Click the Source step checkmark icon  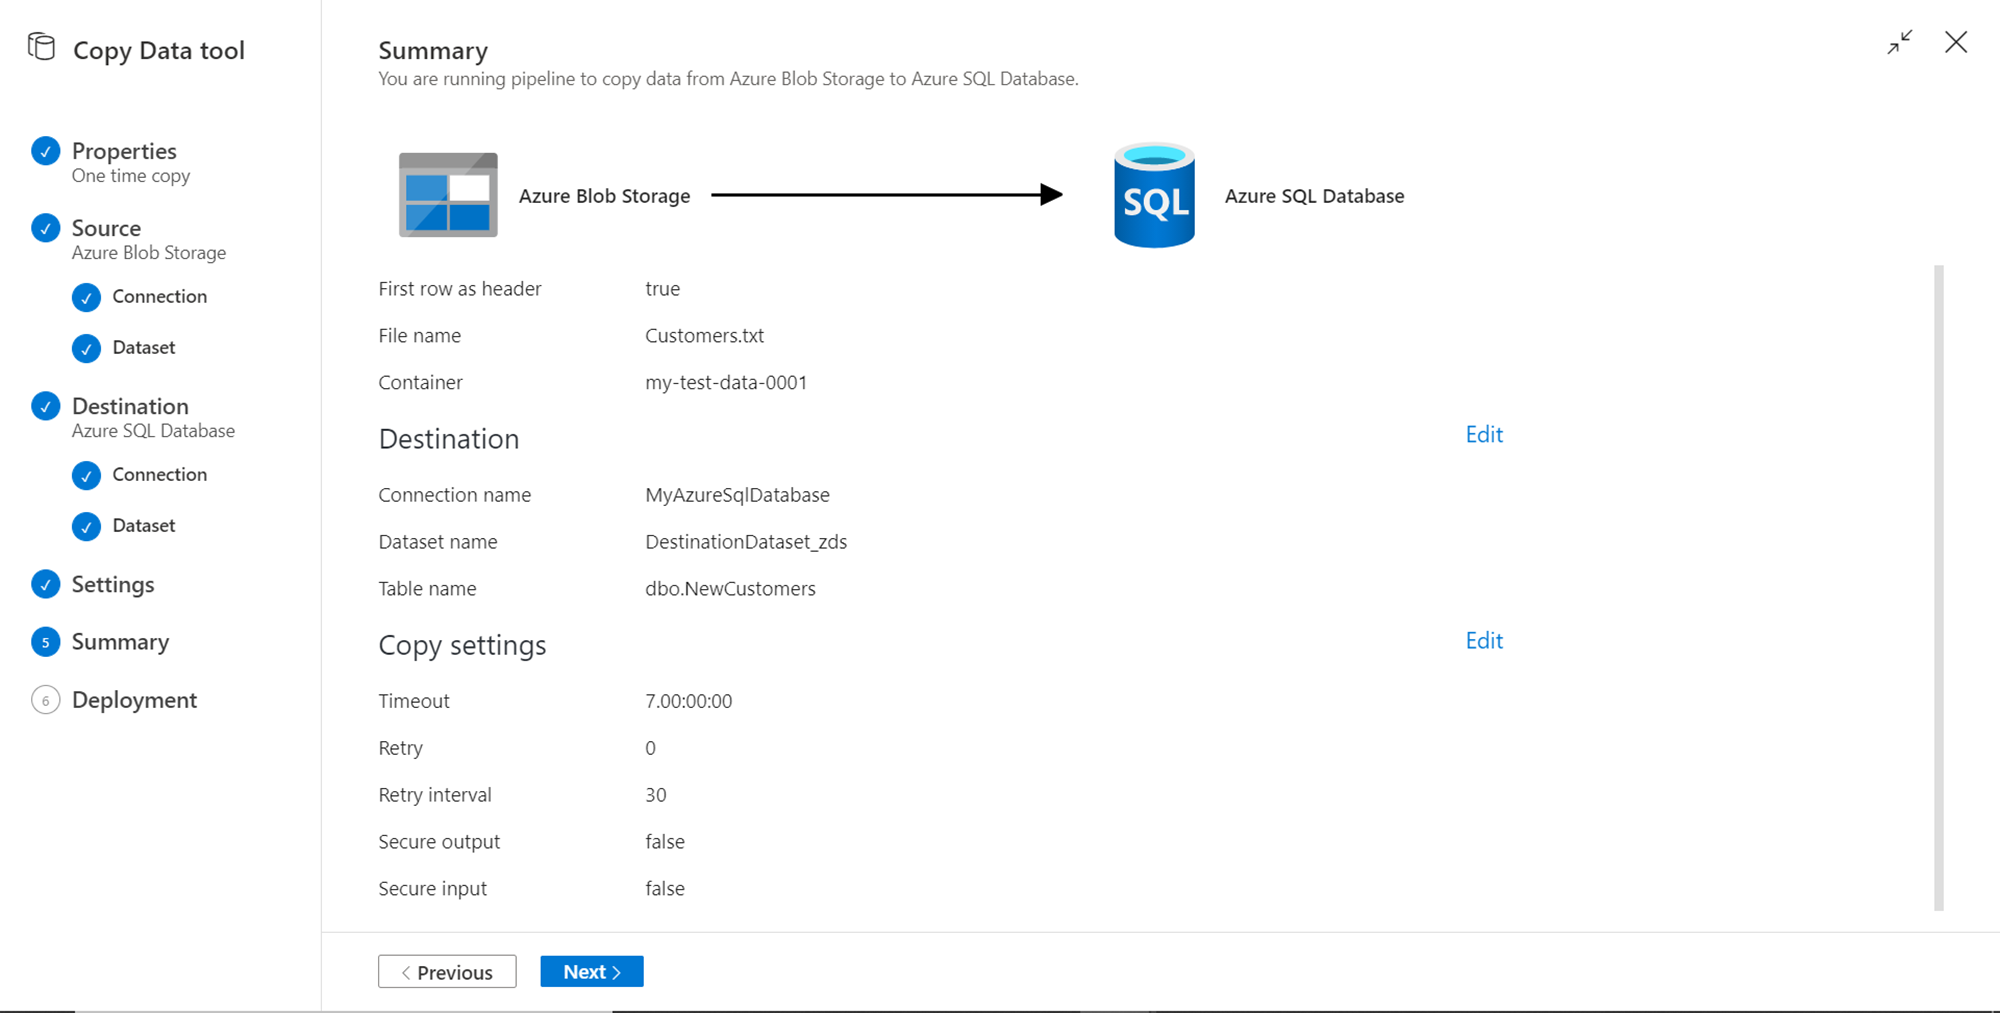pos(46,228)
